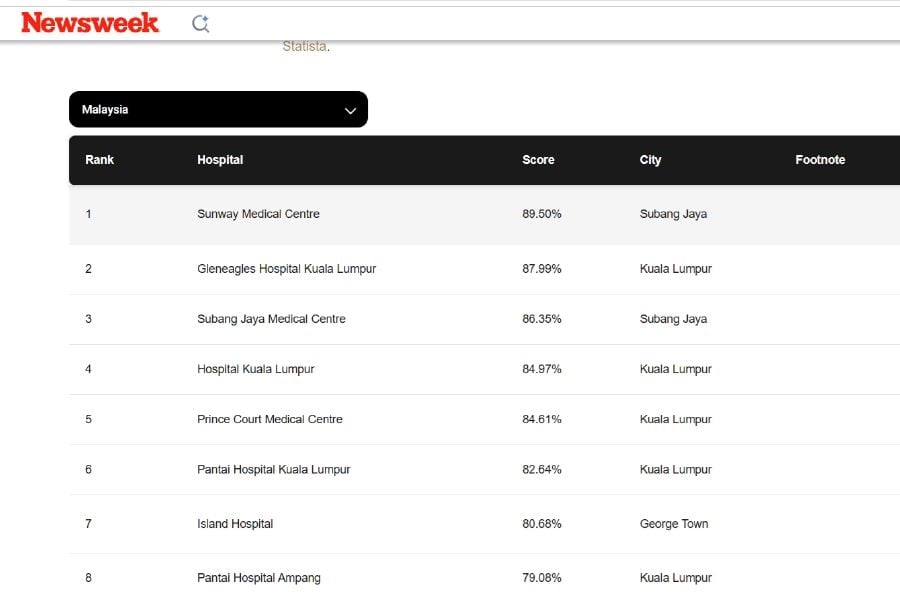Click the 84.61% score cell

pos(541,419)
